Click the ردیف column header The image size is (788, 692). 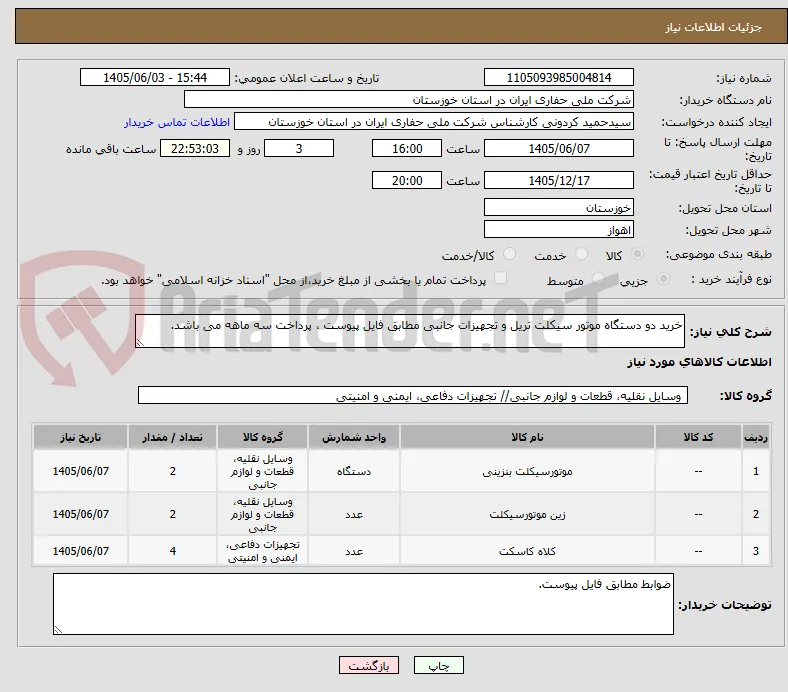[755, 437]
